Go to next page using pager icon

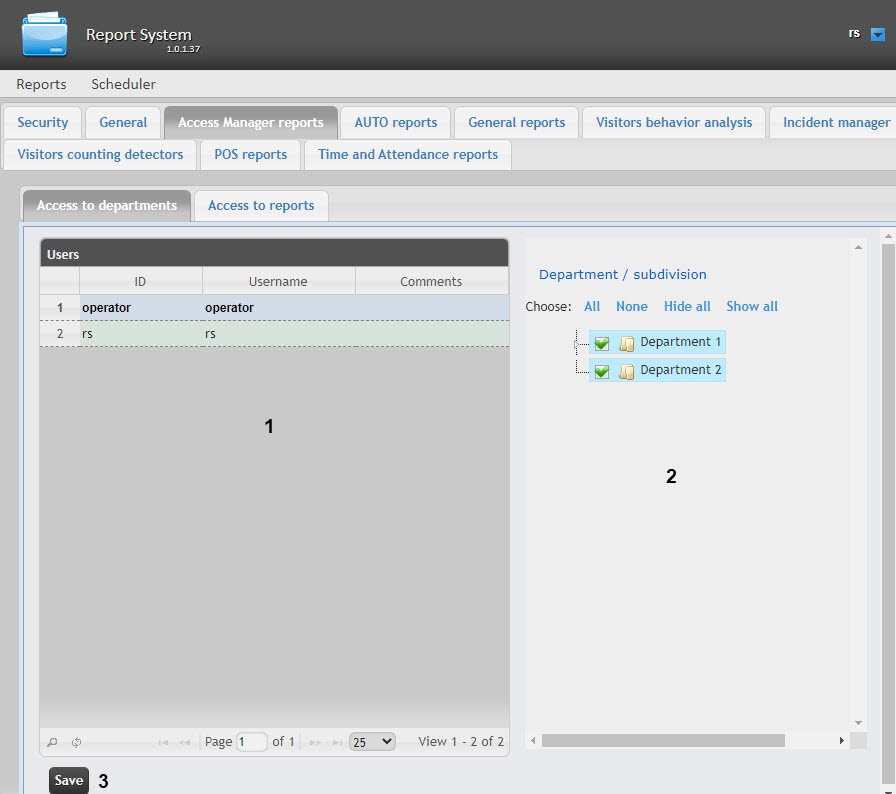coord(315,742)
